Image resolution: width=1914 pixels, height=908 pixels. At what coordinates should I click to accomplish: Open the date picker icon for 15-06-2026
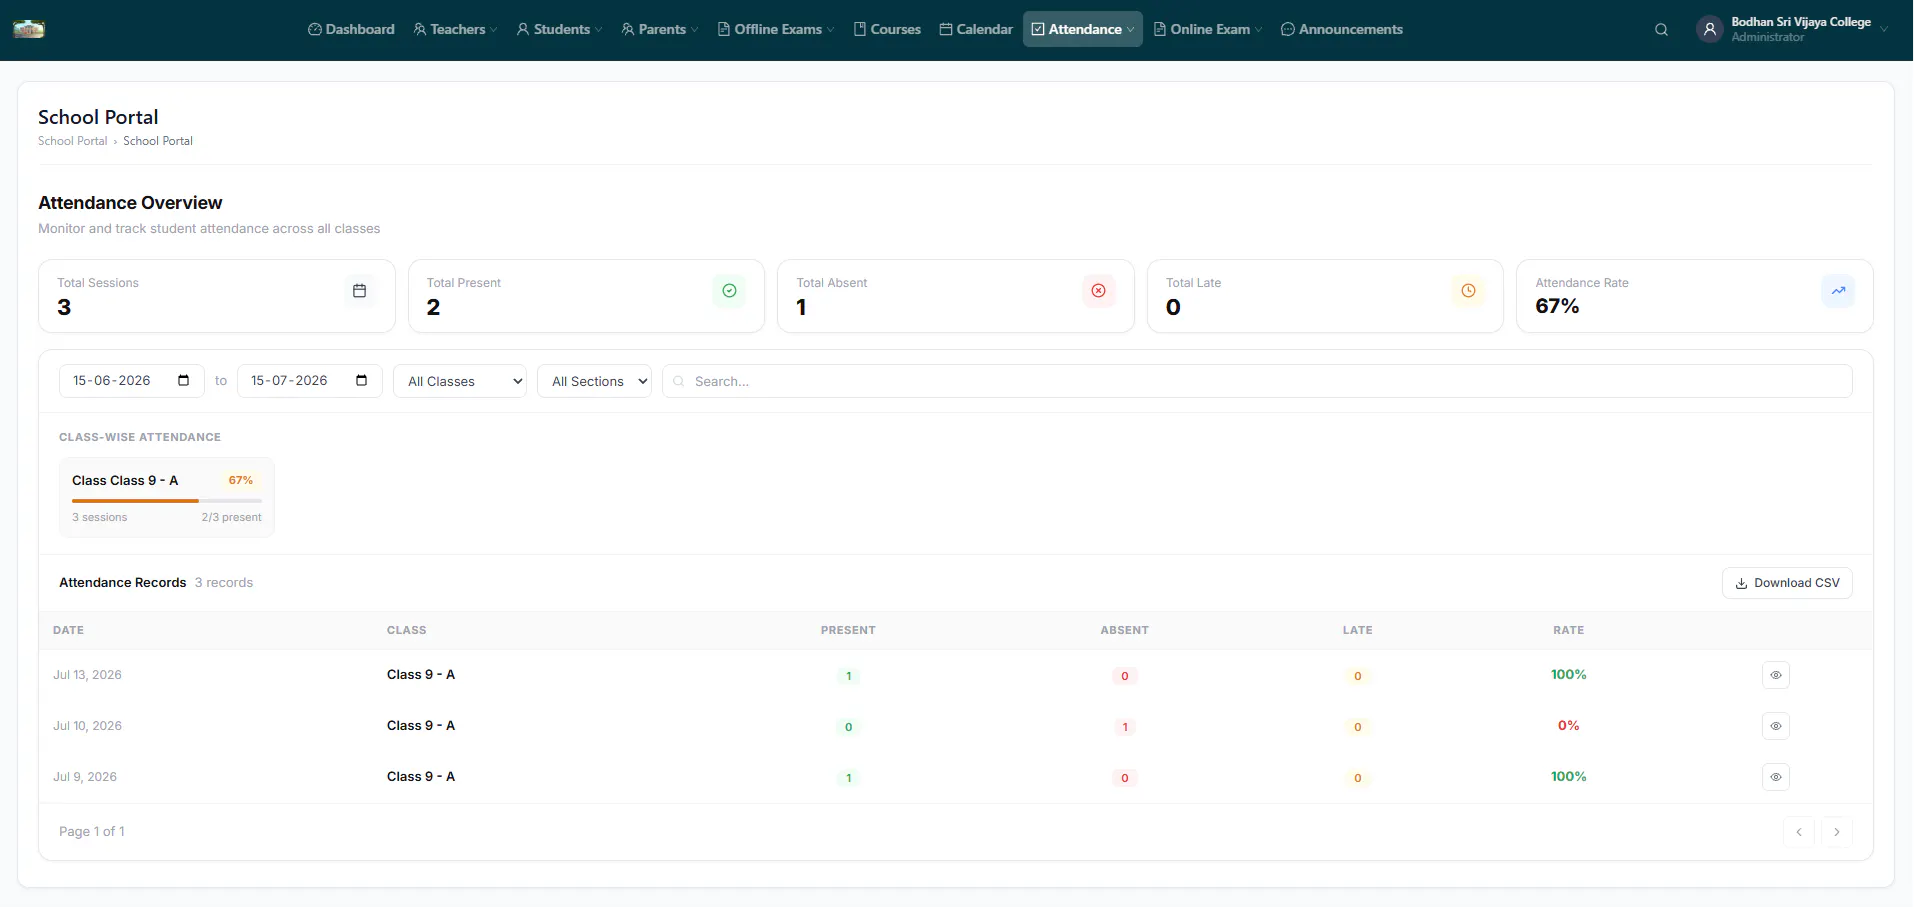pyautogui.click(x=184, y=380)
